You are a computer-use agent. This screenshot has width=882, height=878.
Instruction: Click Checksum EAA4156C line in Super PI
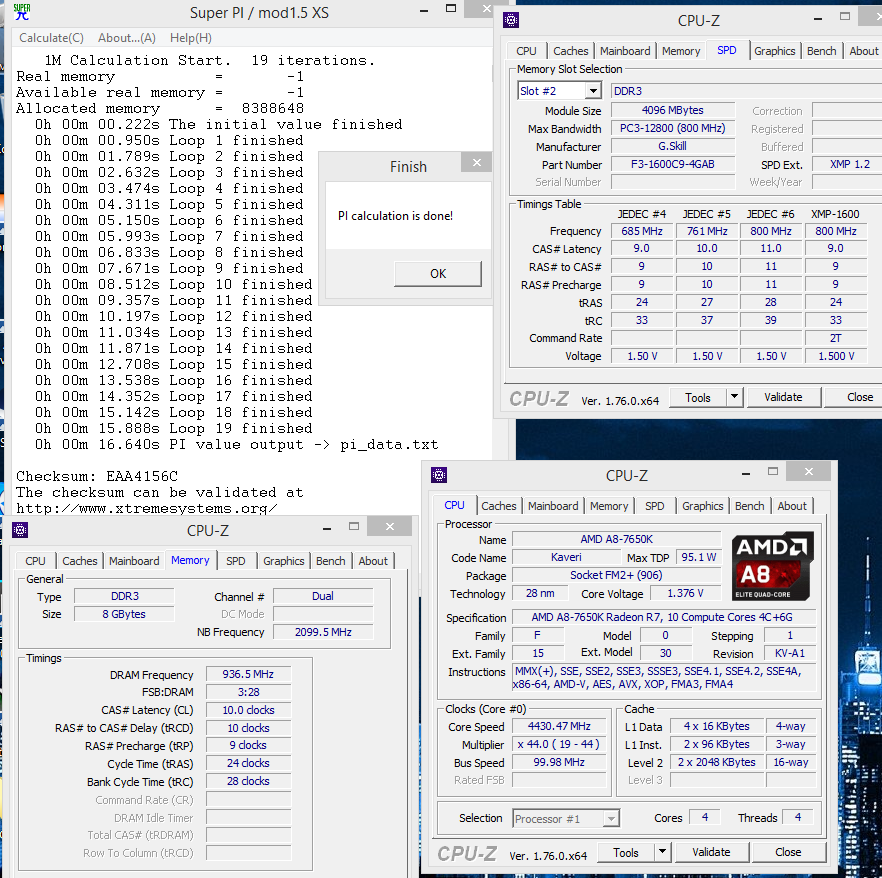point(97,476)
